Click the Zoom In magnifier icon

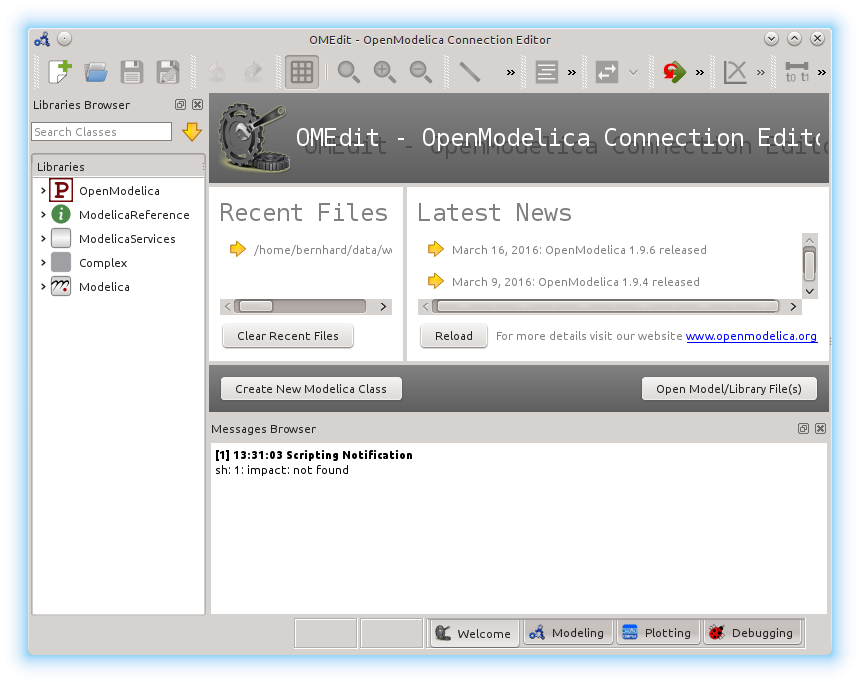point(384,72)
